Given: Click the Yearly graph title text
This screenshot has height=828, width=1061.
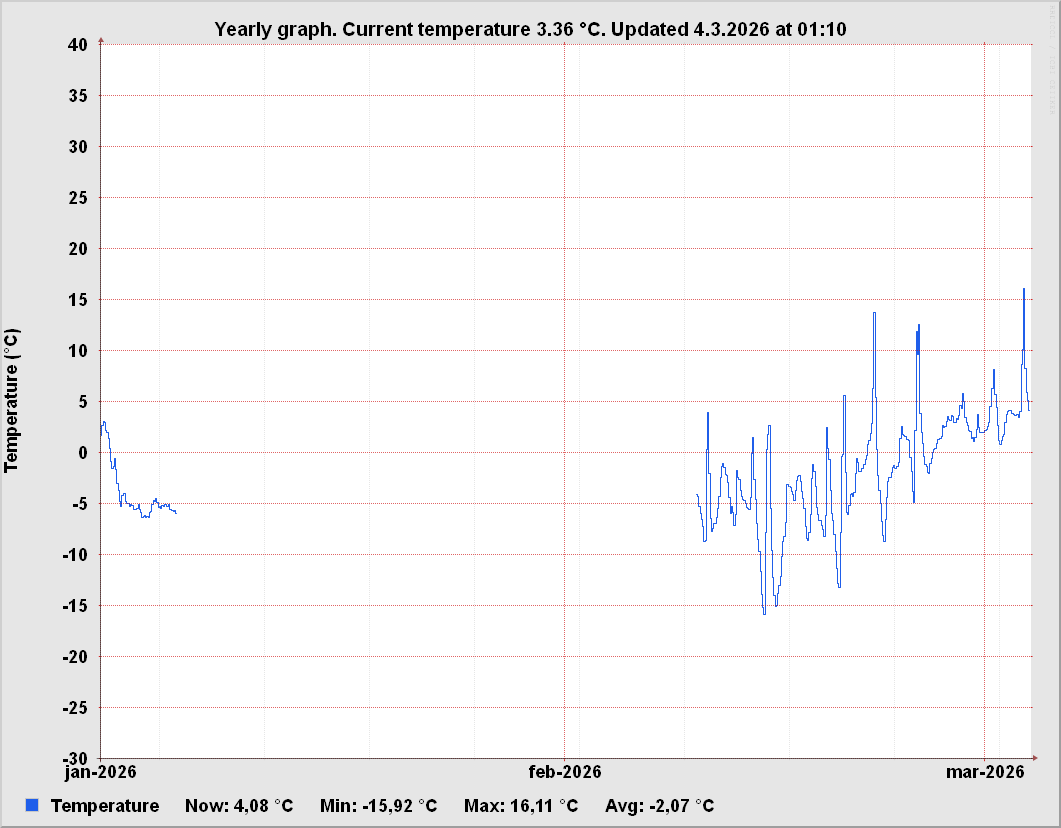Looking at the screenshot, I should click(x=530, y=29).
